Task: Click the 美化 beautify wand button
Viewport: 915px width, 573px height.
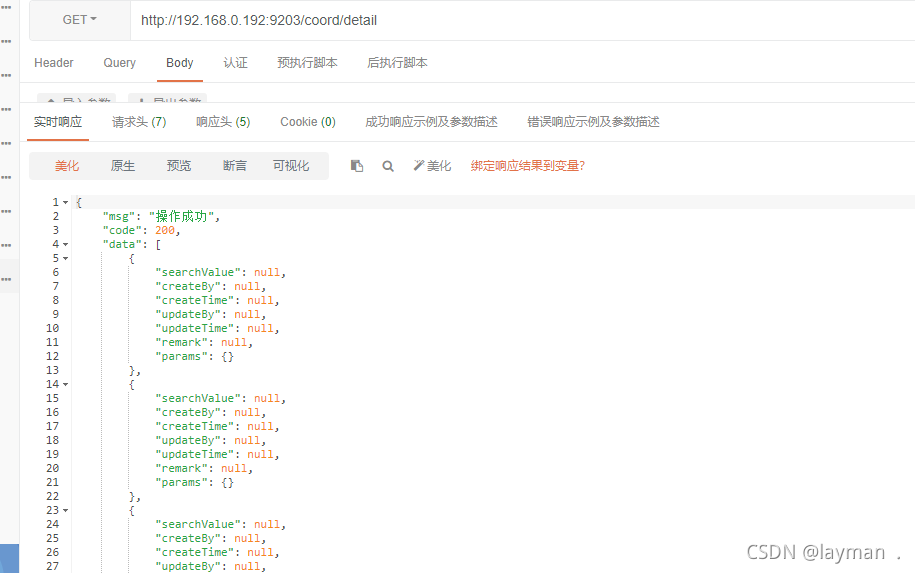Action: click(432, 166)
